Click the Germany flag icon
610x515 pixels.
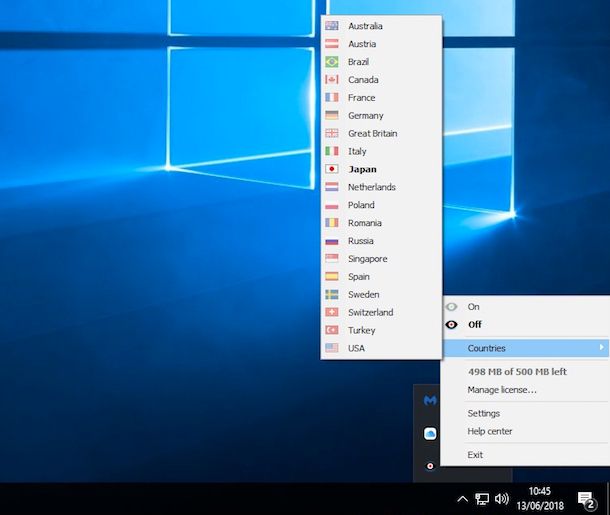tap(332, 115)
